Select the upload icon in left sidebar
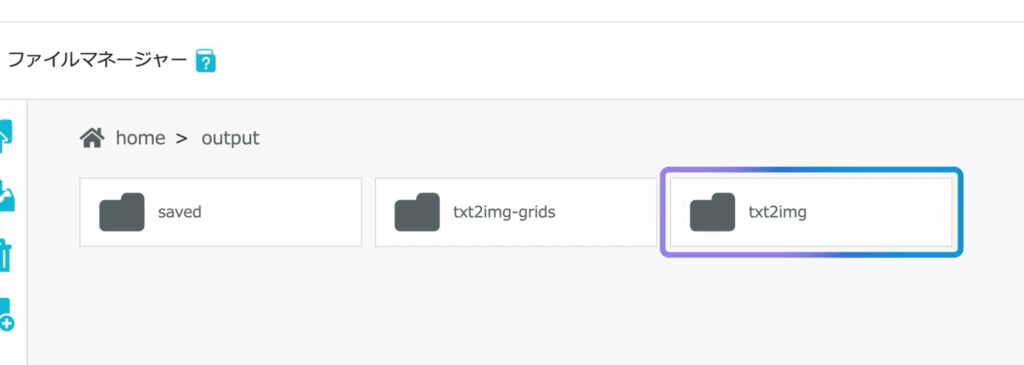This screenshot has height=365, width=1024. 6,136
